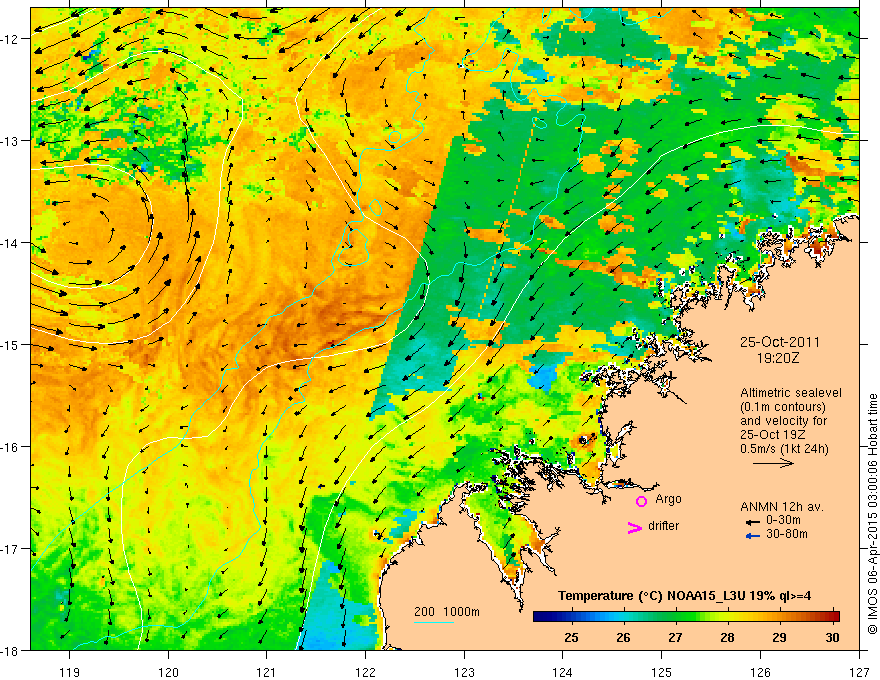Click the black 0-30m arrow legend symbol

coord(753,522)
